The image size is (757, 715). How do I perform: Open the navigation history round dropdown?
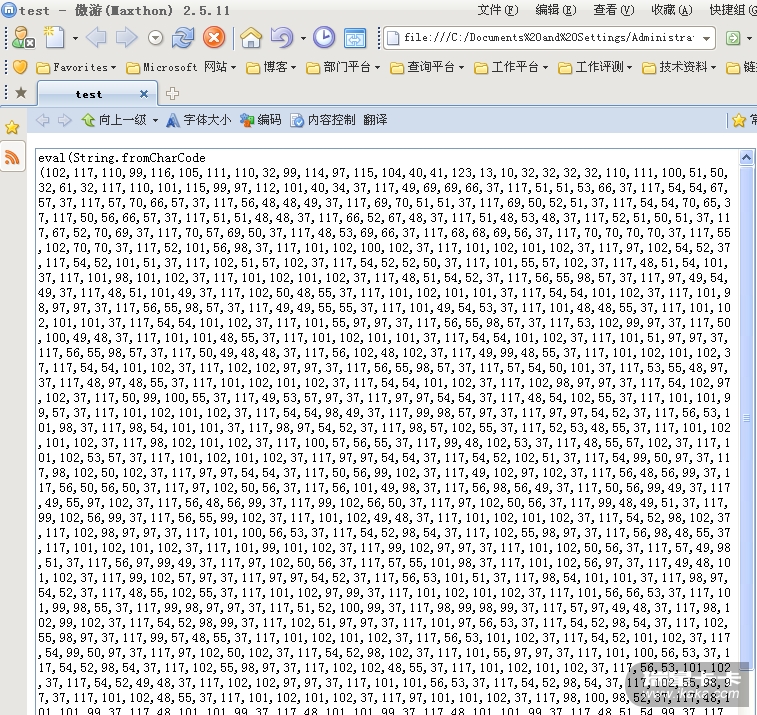point(155,38)
